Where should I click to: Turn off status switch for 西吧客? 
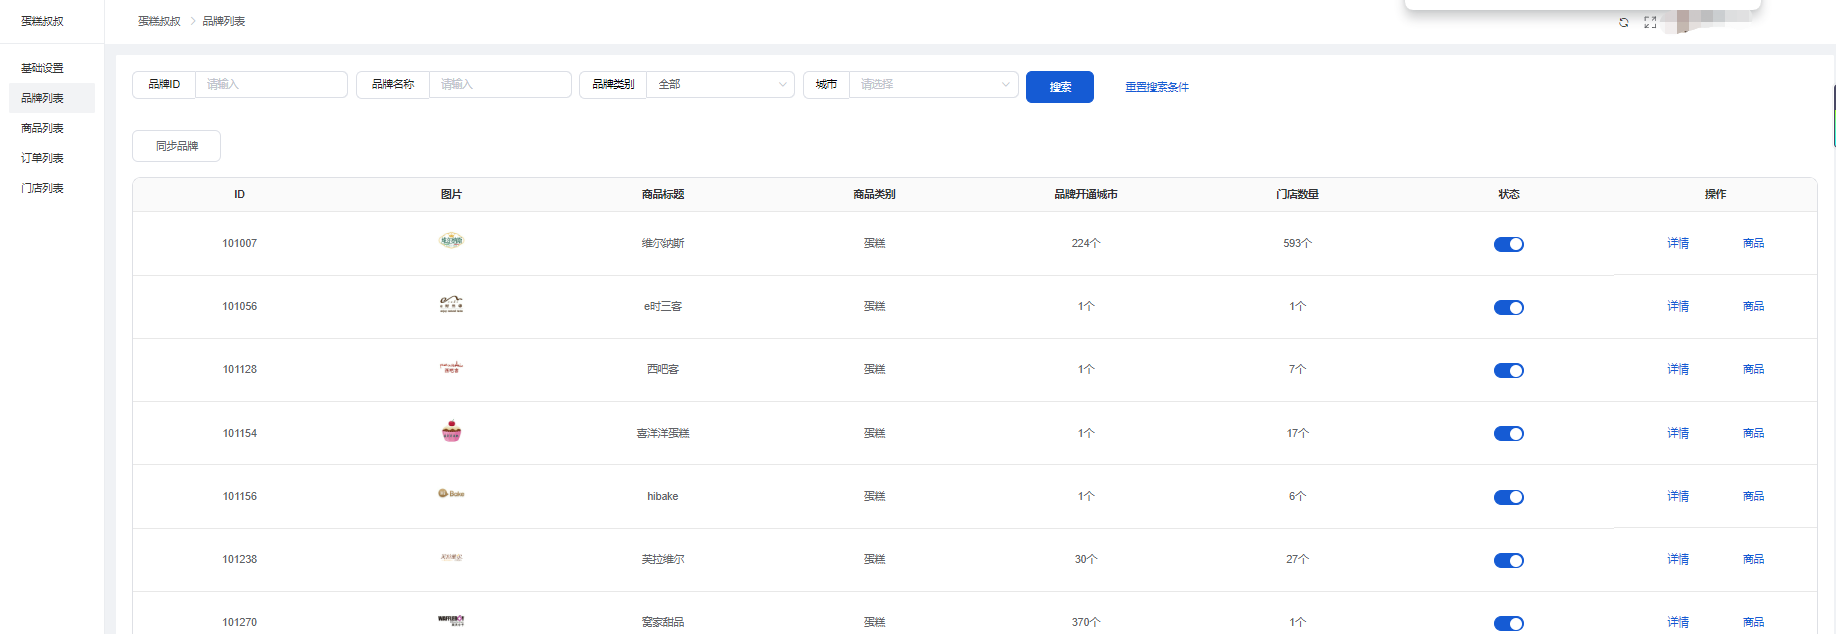click(1508, 370)
